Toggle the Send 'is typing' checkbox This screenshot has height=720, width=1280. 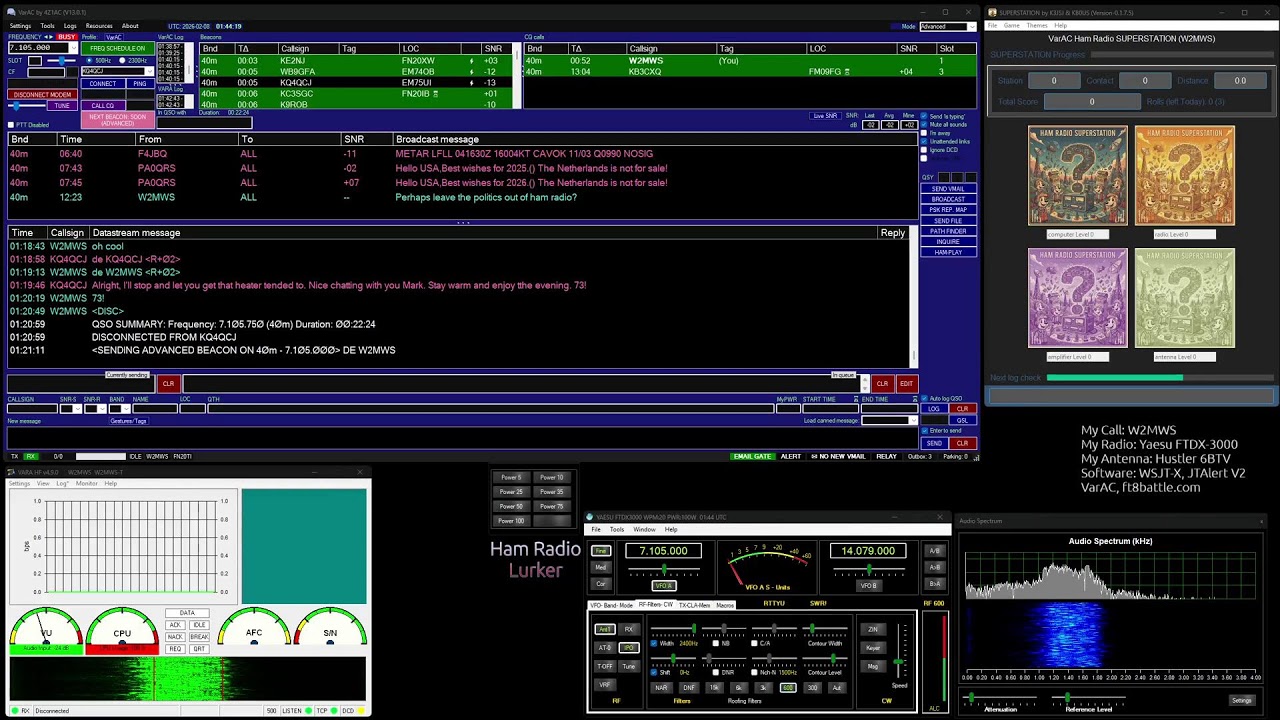pyautogui.click(x=923, y=116)
